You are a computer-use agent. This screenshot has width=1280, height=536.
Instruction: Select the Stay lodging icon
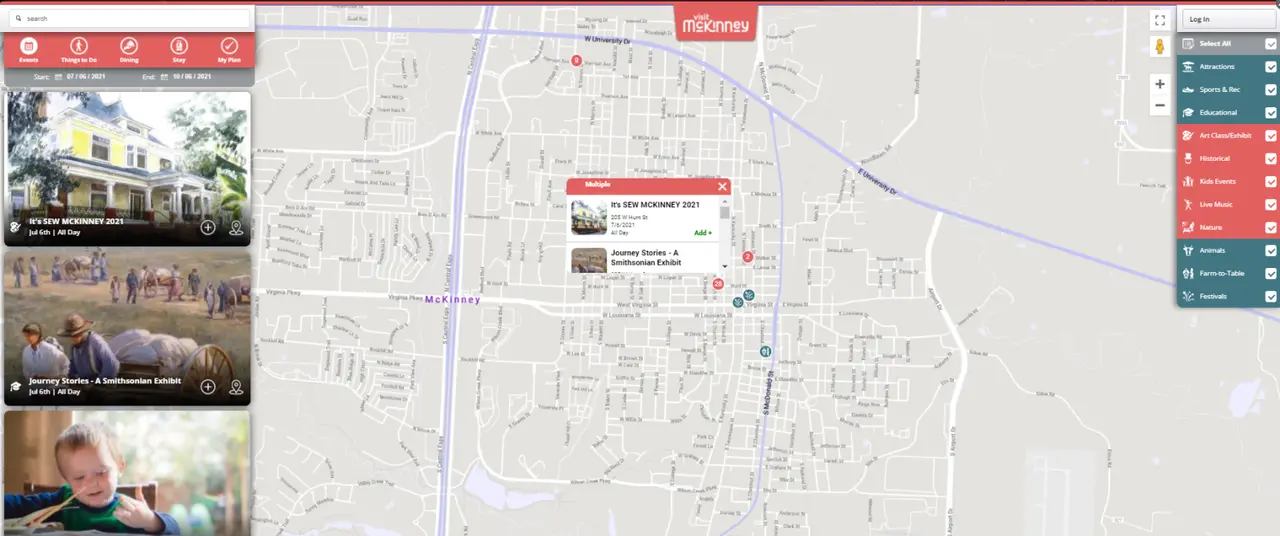click(179, 46)
